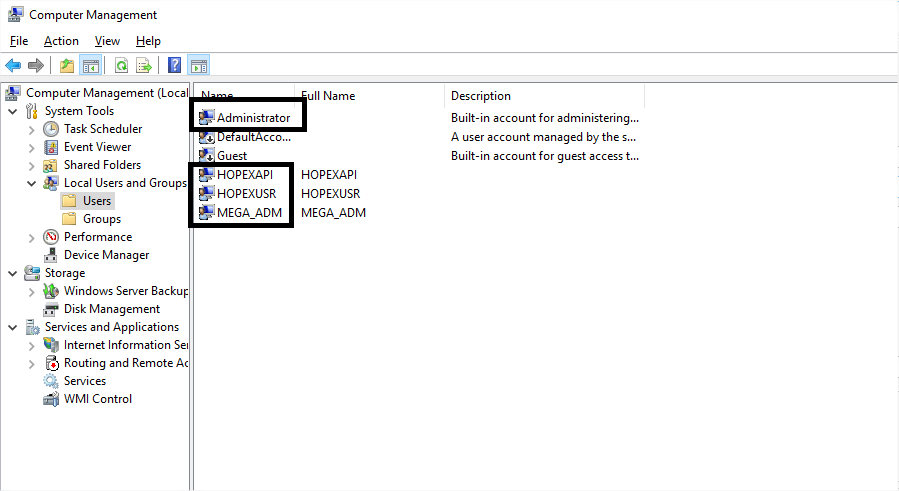Sort by the Full Name column header
Image resolution: width=899 pixels, height=491 pixels.
tap(370, 96)
